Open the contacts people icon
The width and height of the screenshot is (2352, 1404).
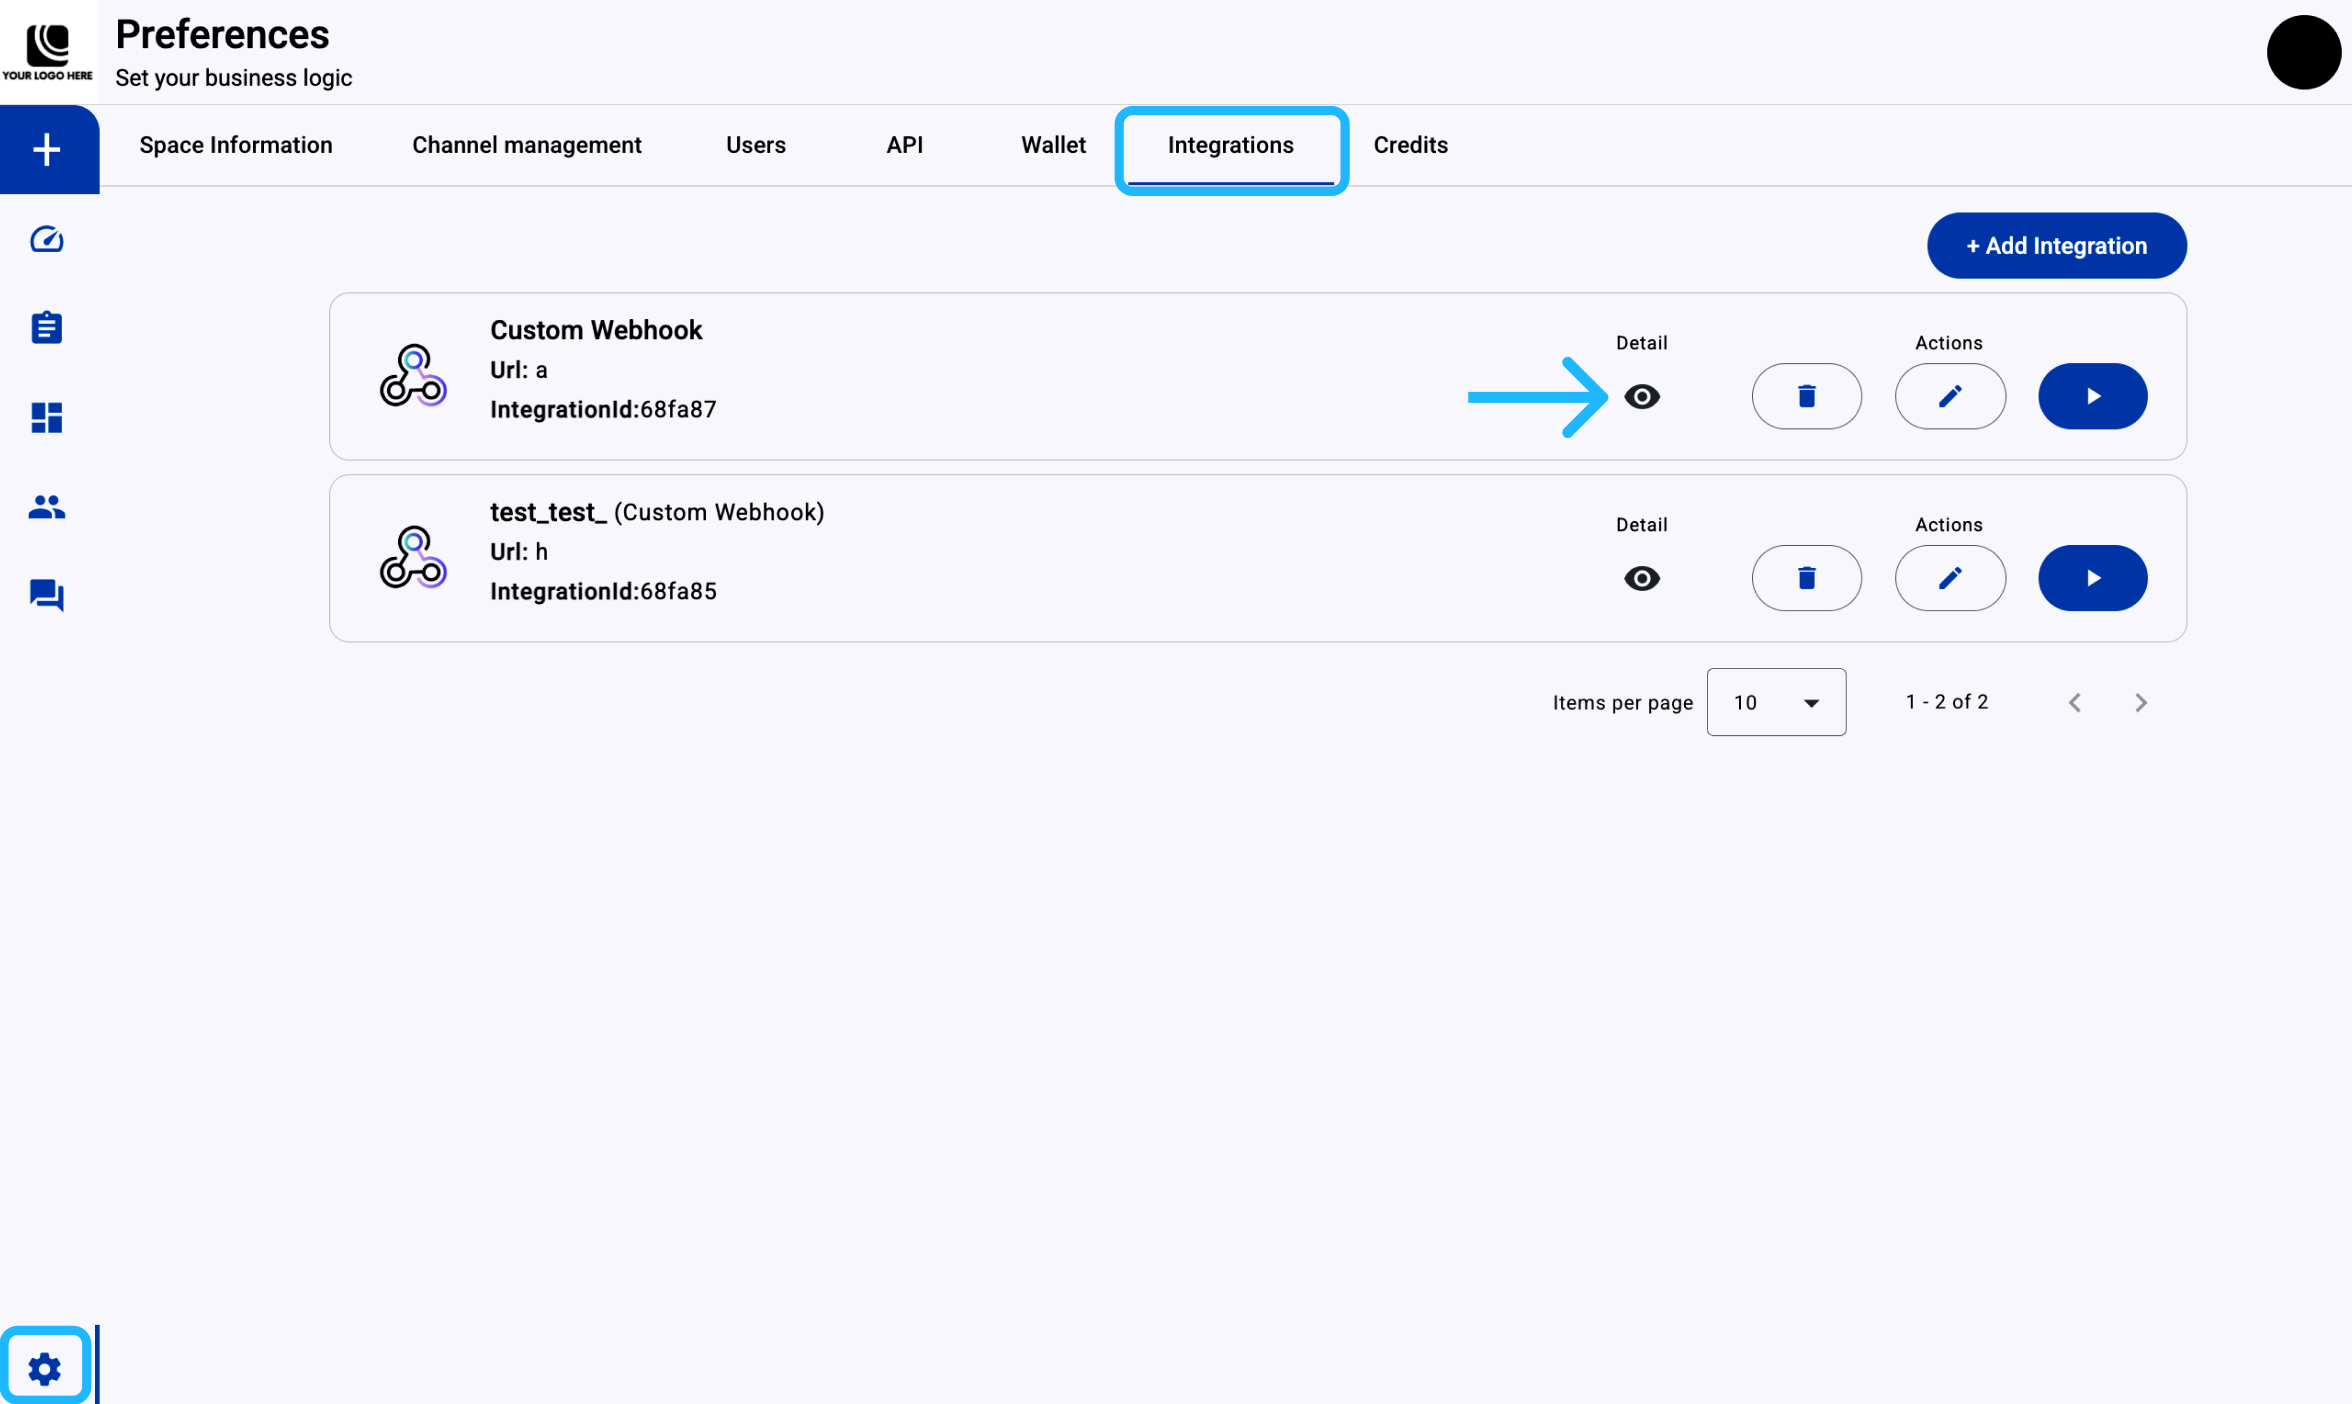coord(47,507)
